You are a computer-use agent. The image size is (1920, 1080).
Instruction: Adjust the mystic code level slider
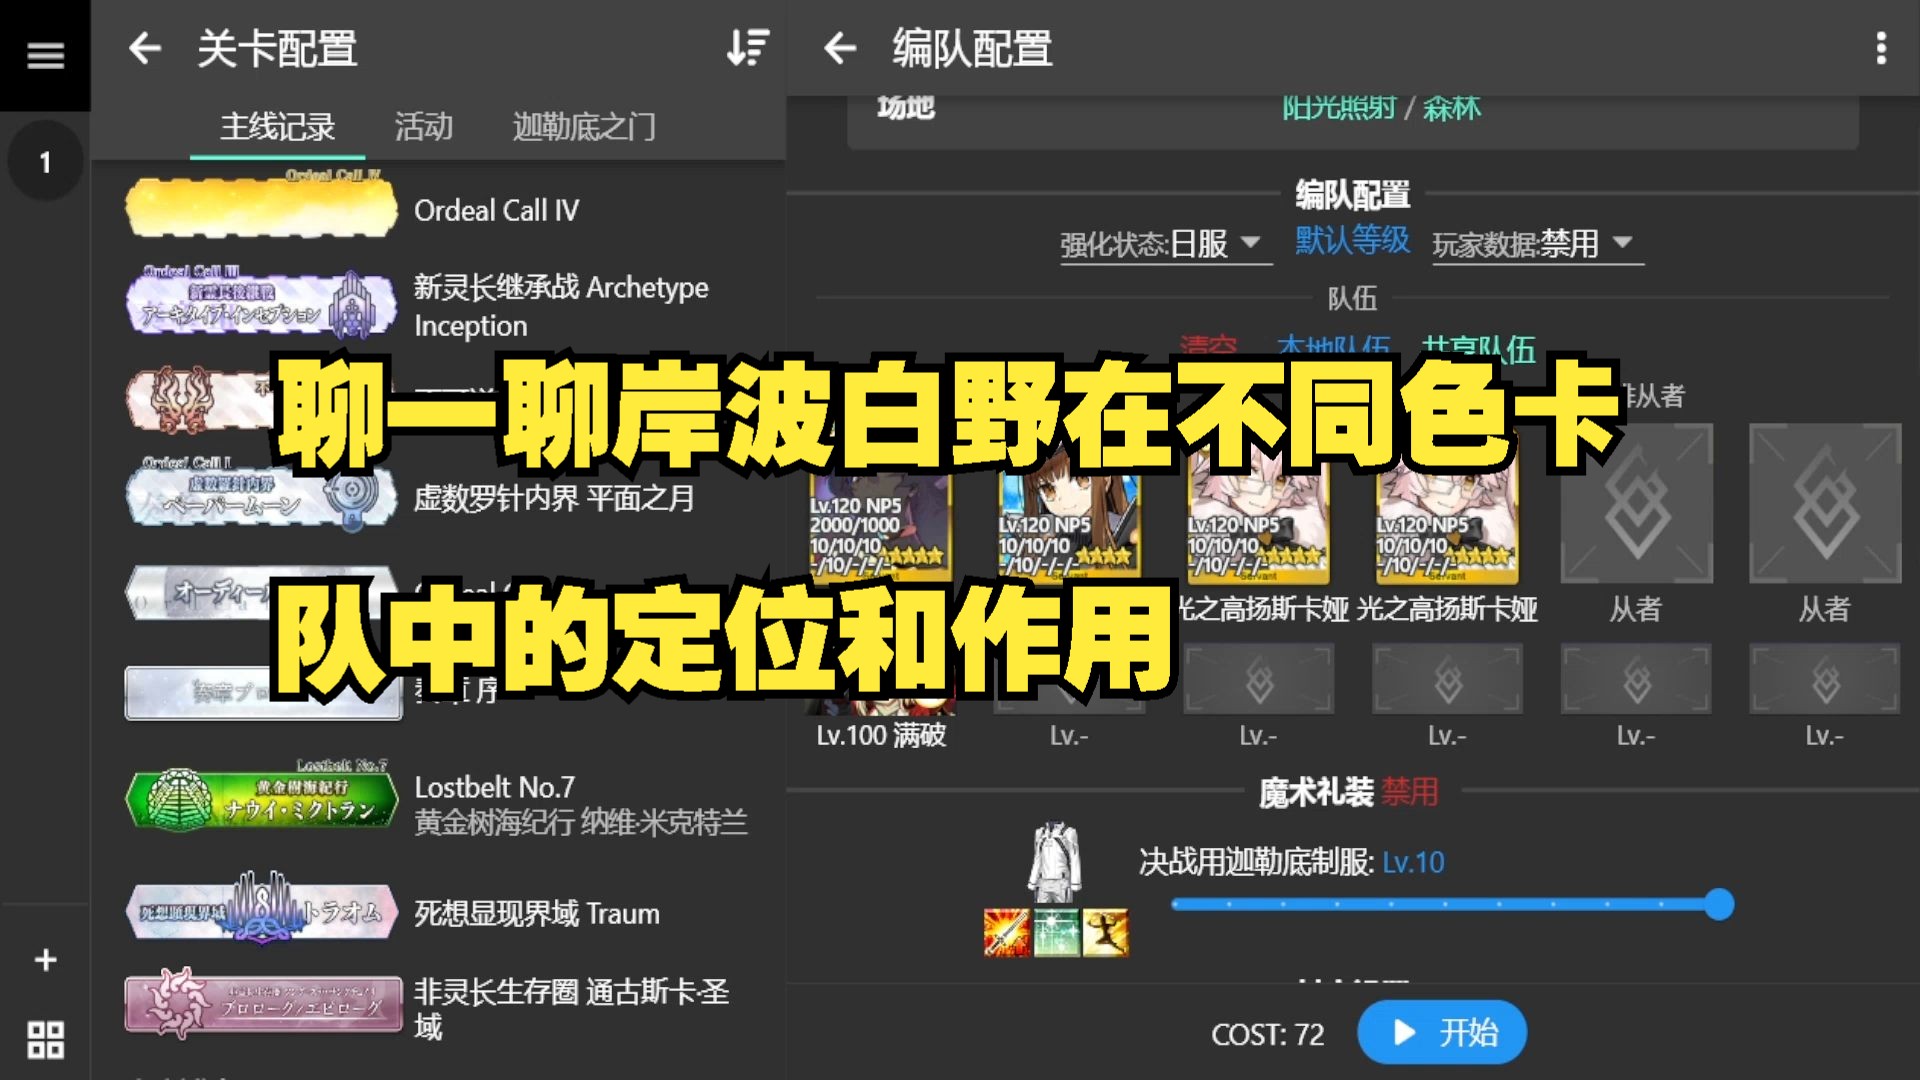1450,905
